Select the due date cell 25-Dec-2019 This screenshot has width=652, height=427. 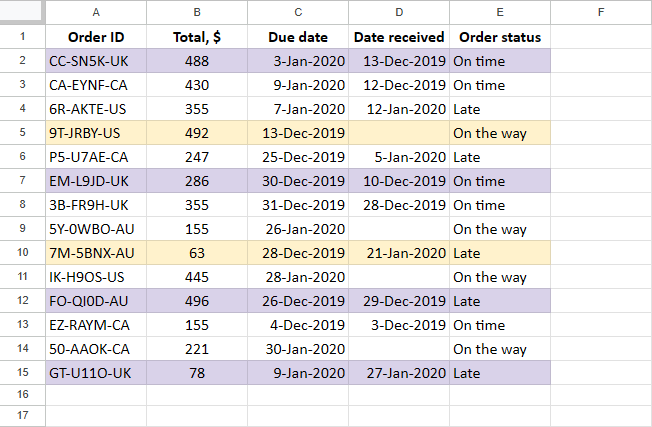click(298, 157)
